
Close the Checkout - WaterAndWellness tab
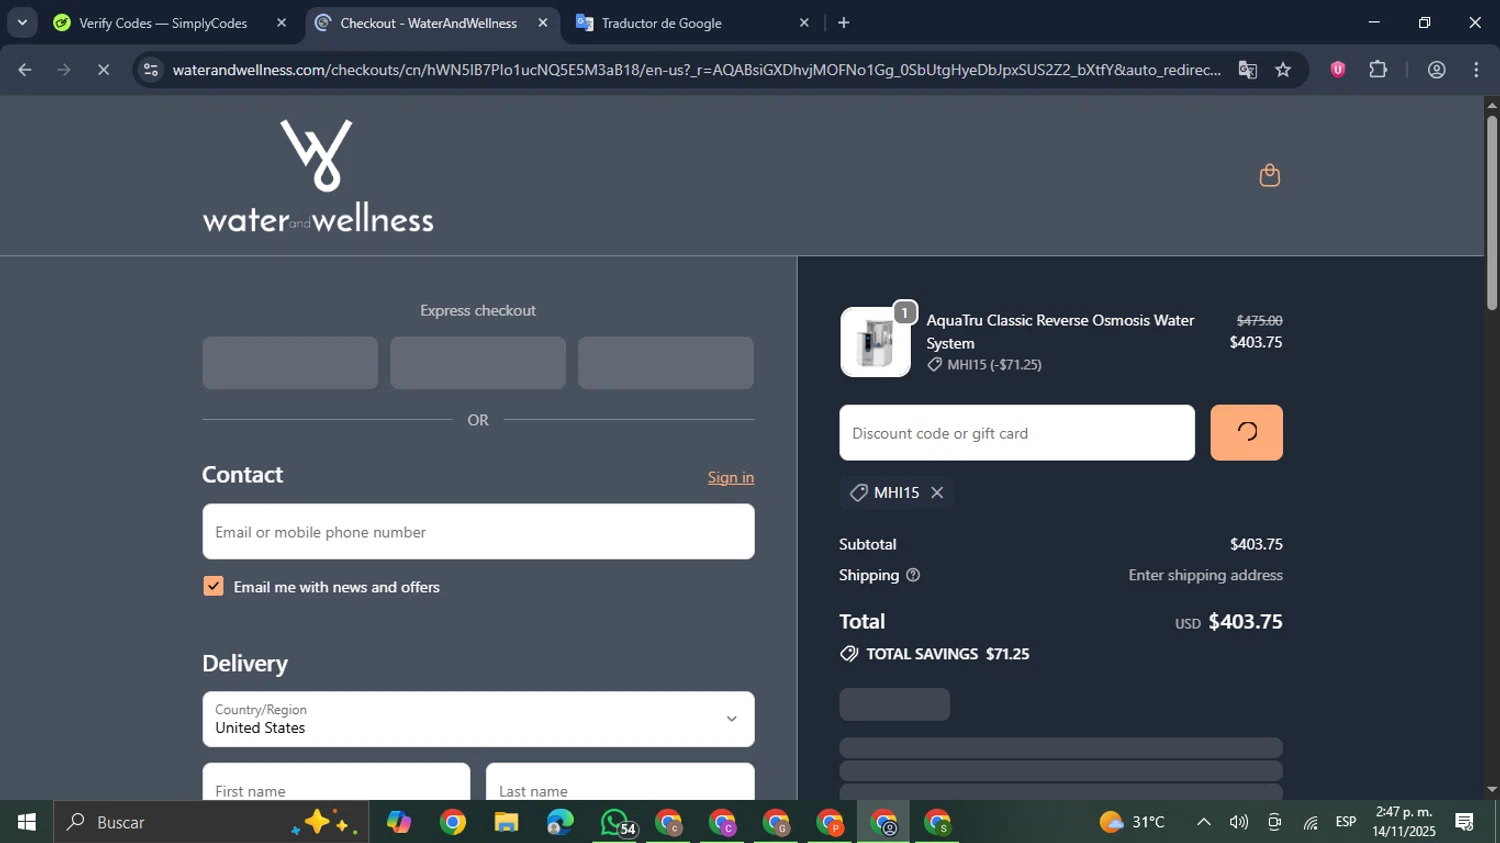(x=543, y=23)
